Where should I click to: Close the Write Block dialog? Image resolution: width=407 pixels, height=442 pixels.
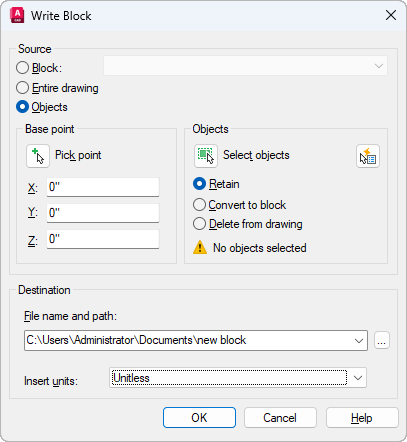pos(391,15)
